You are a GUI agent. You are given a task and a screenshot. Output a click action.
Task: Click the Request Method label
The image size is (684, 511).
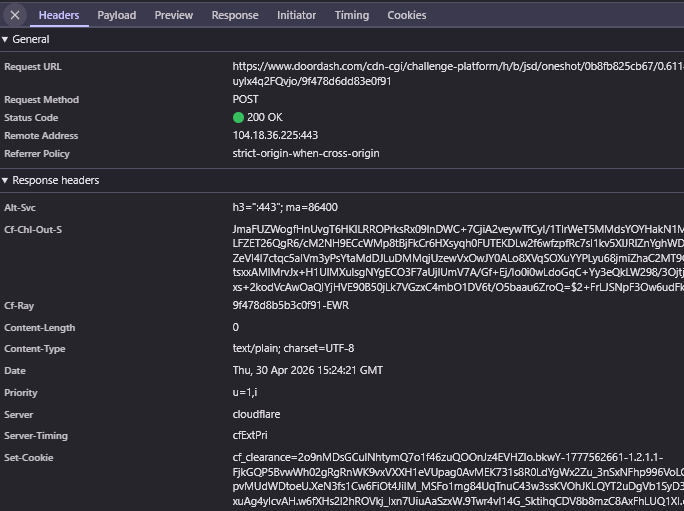click(x=41, y=99)
